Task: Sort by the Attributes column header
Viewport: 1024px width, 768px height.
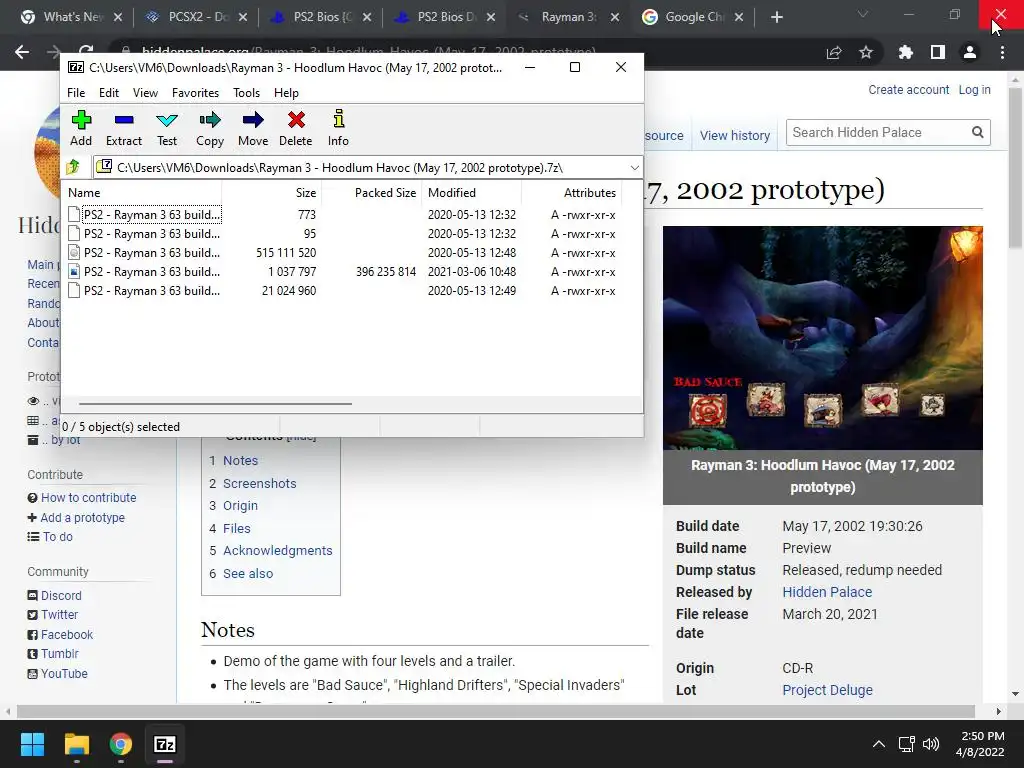Action: pos(571,193)
